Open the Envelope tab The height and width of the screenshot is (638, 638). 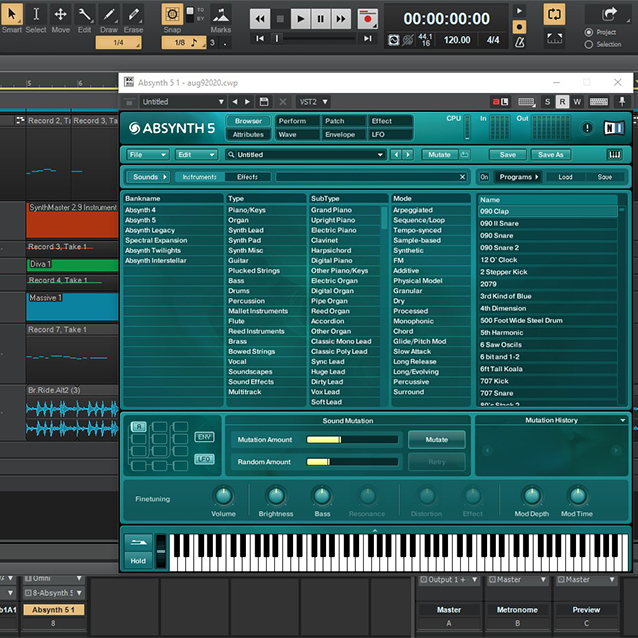point(339,134)
